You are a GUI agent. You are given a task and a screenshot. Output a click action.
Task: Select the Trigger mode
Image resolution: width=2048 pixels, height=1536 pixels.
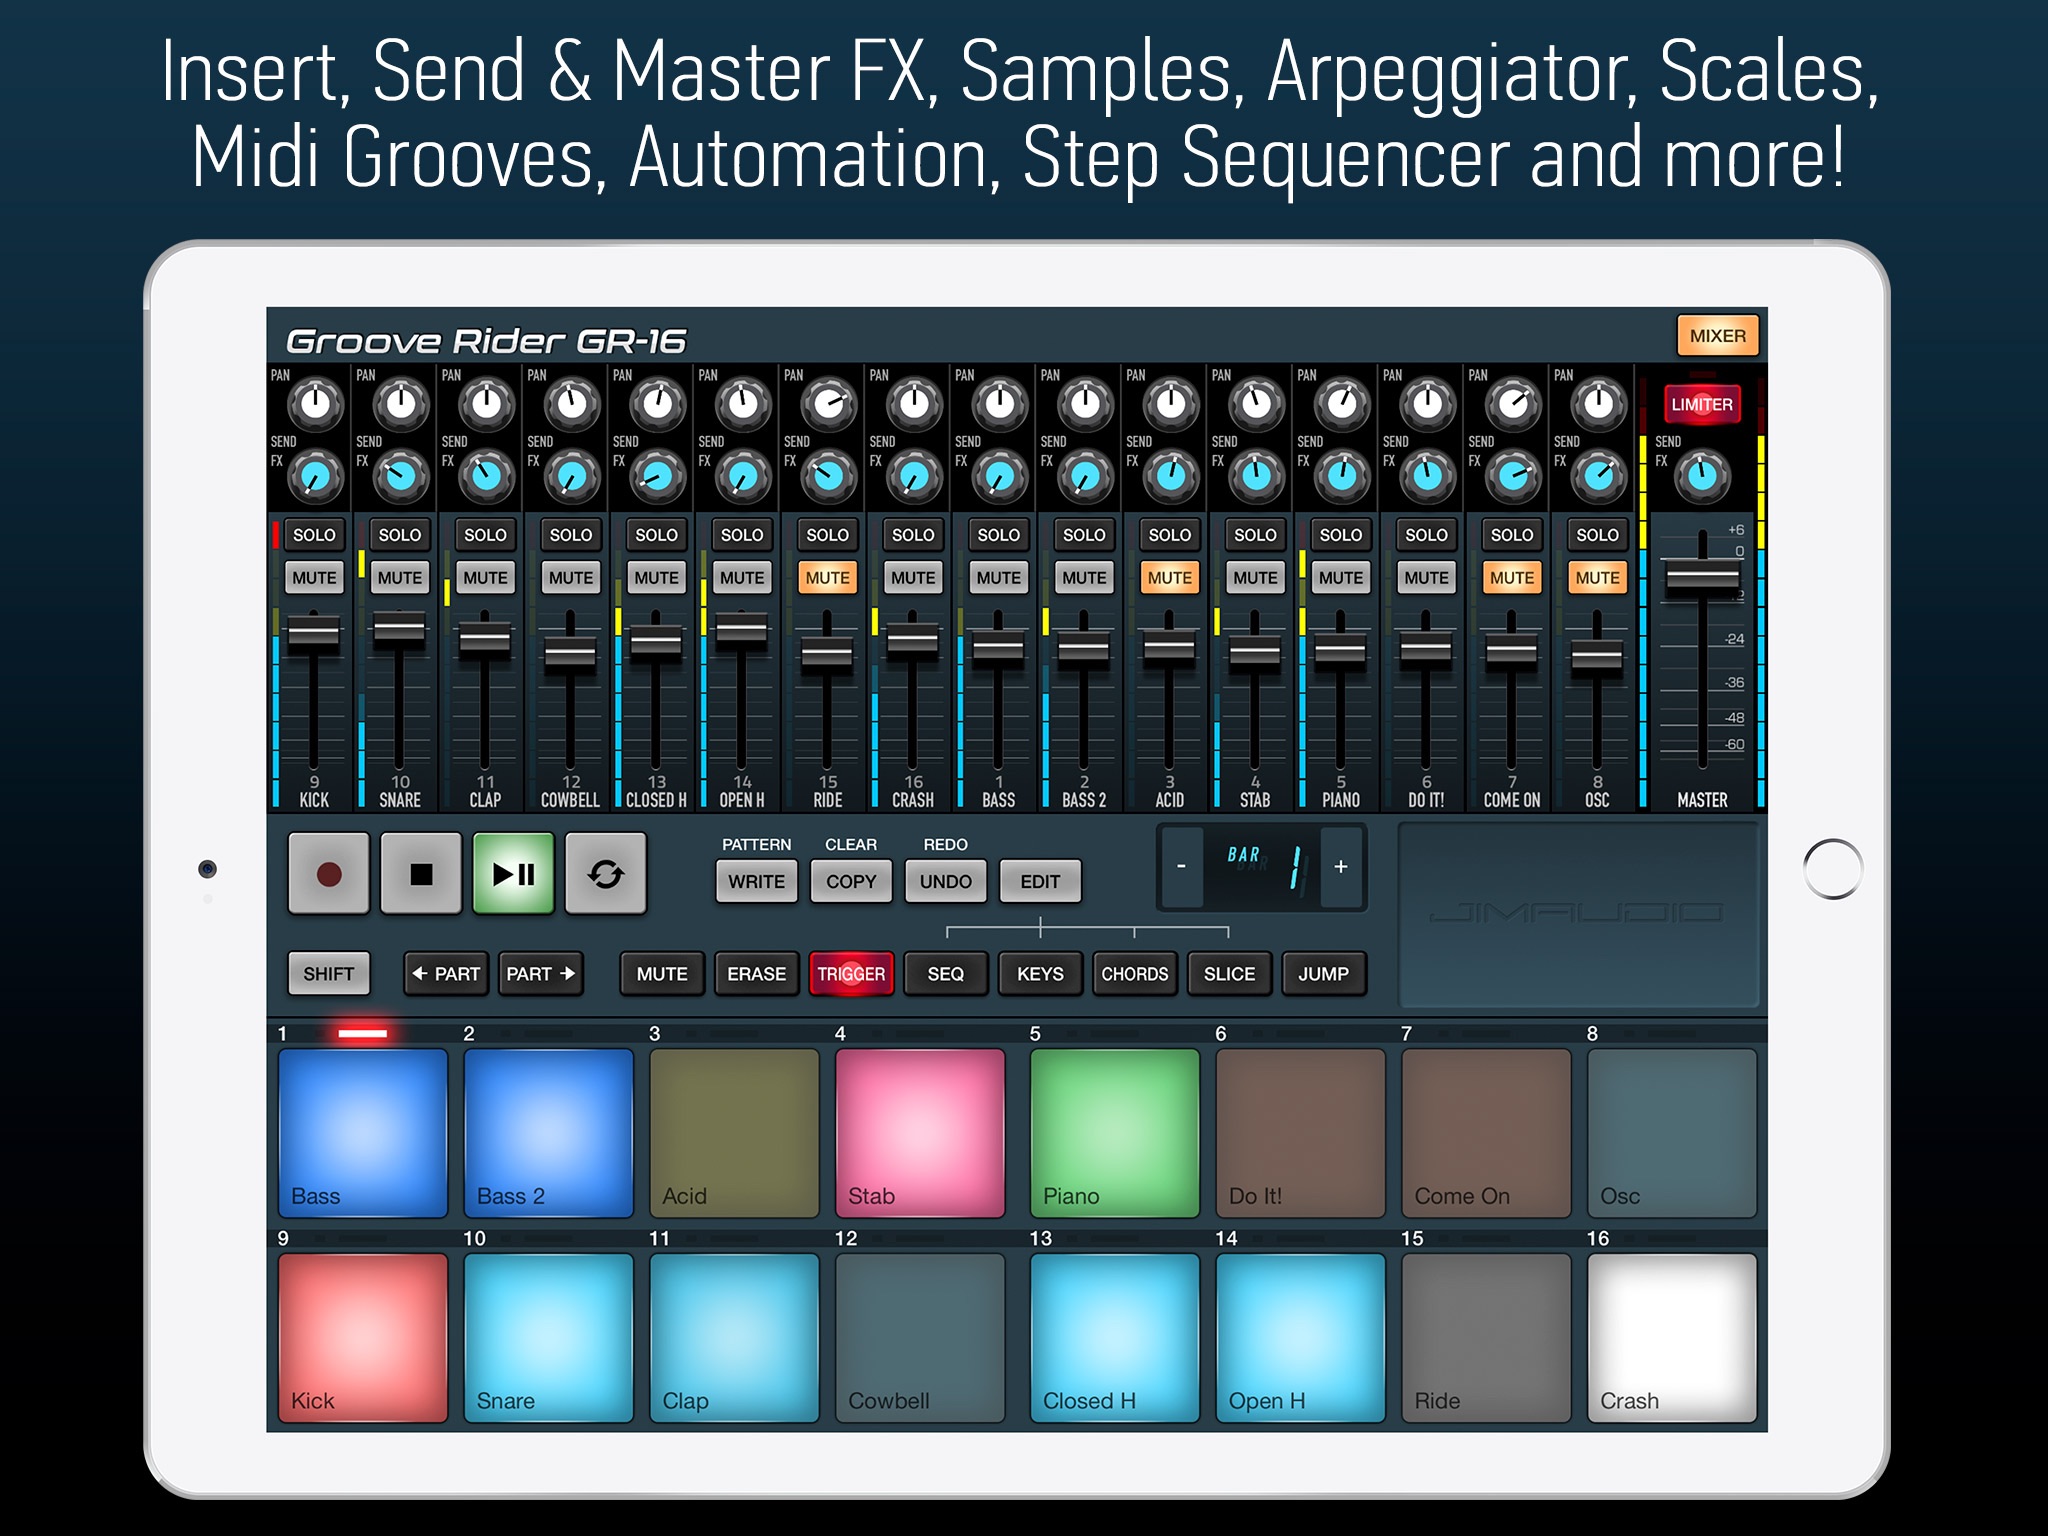coord(851,974)
